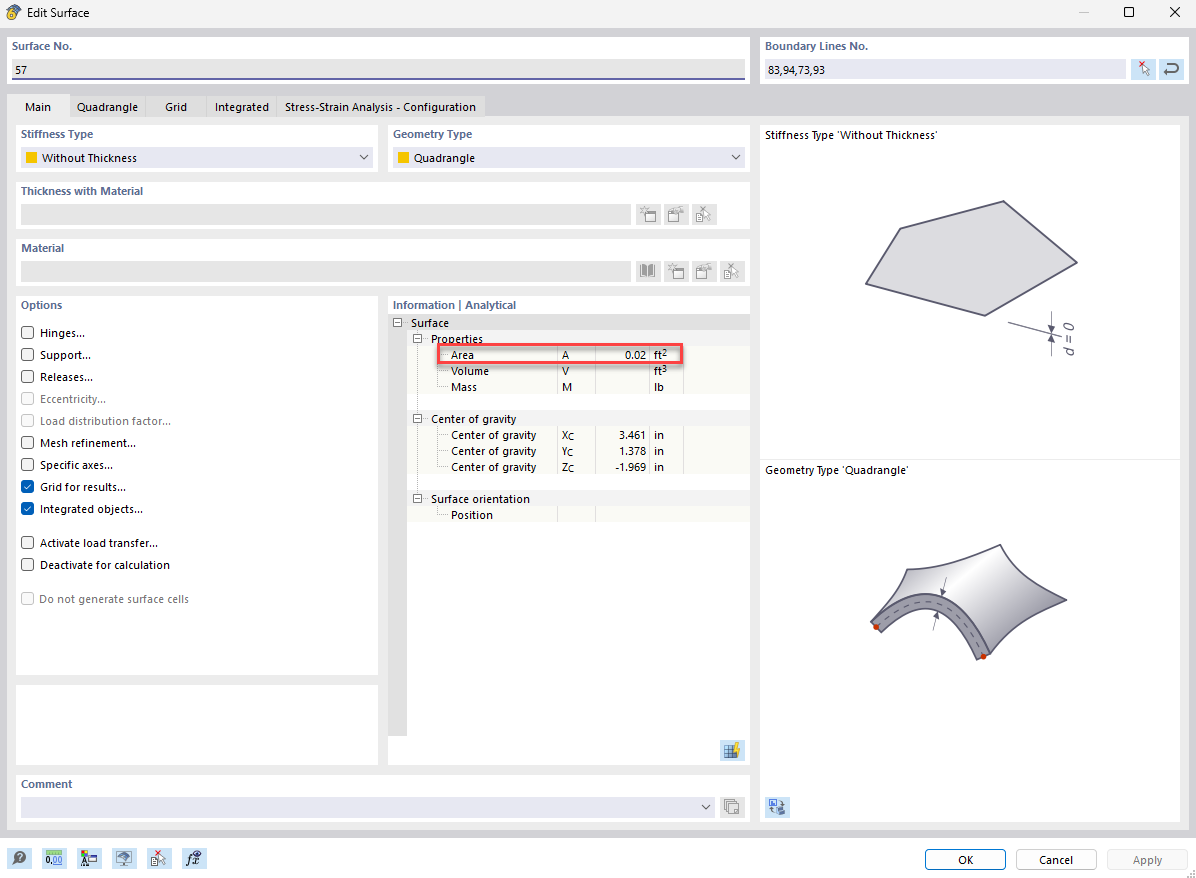Click inside the Surface No. input field
The height and width of the screenshot is (878, 1196).
pyautogui.click(x=378, y=69)
